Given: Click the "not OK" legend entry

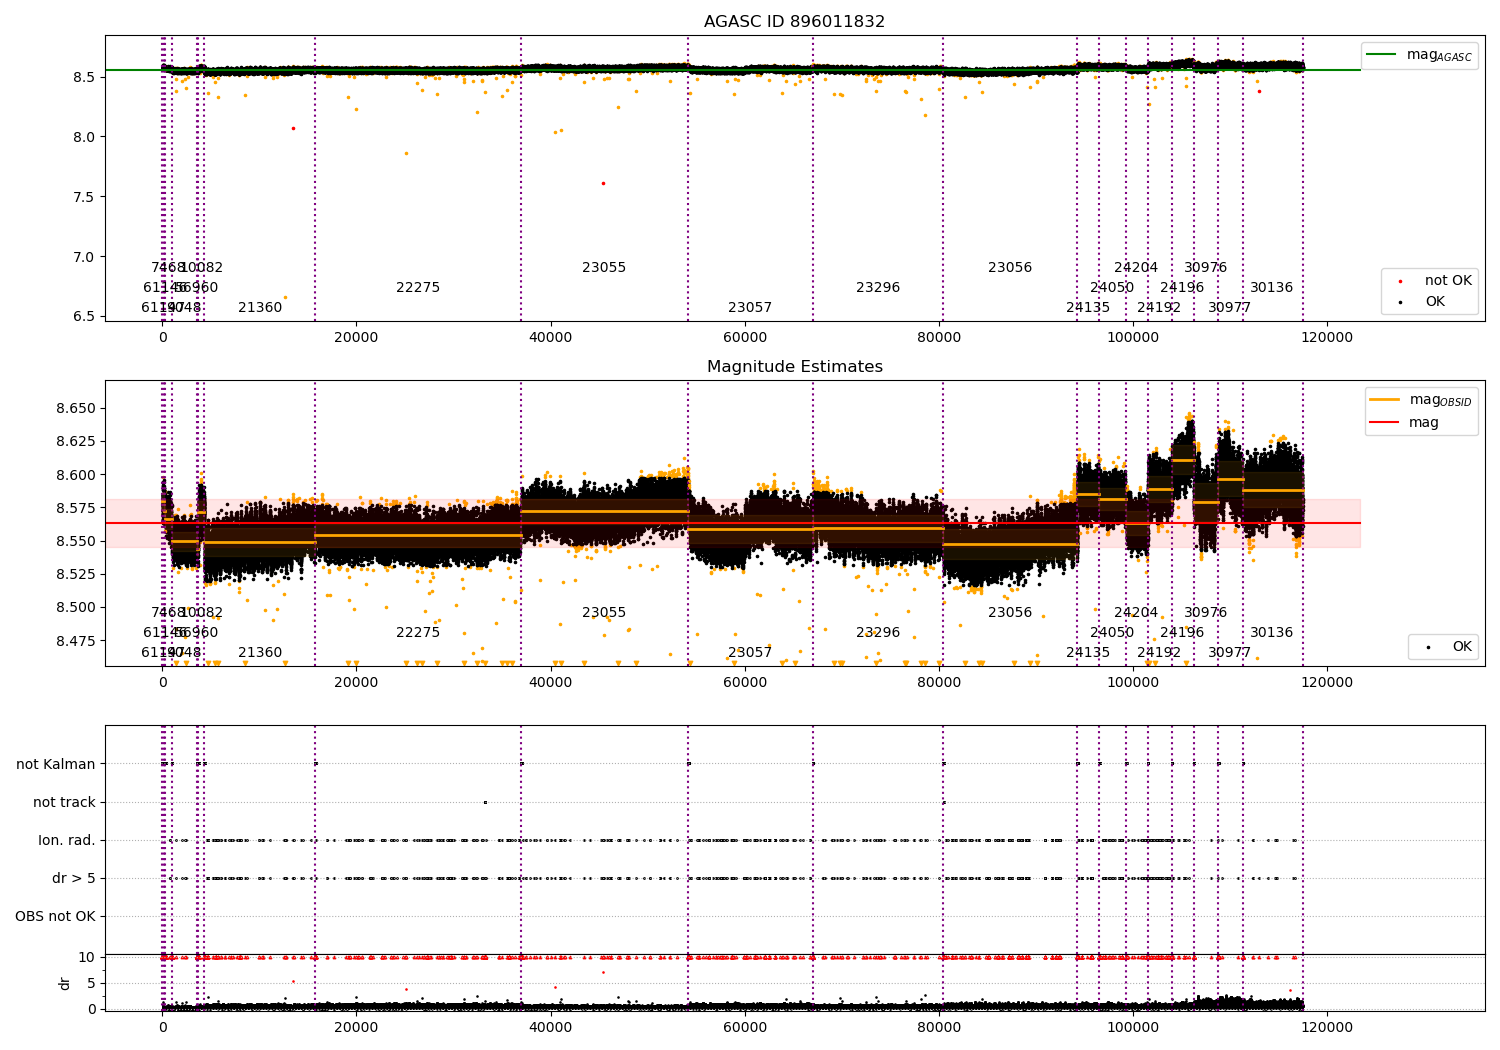Looking at the screenshot, I should (x=1448, y=281).
